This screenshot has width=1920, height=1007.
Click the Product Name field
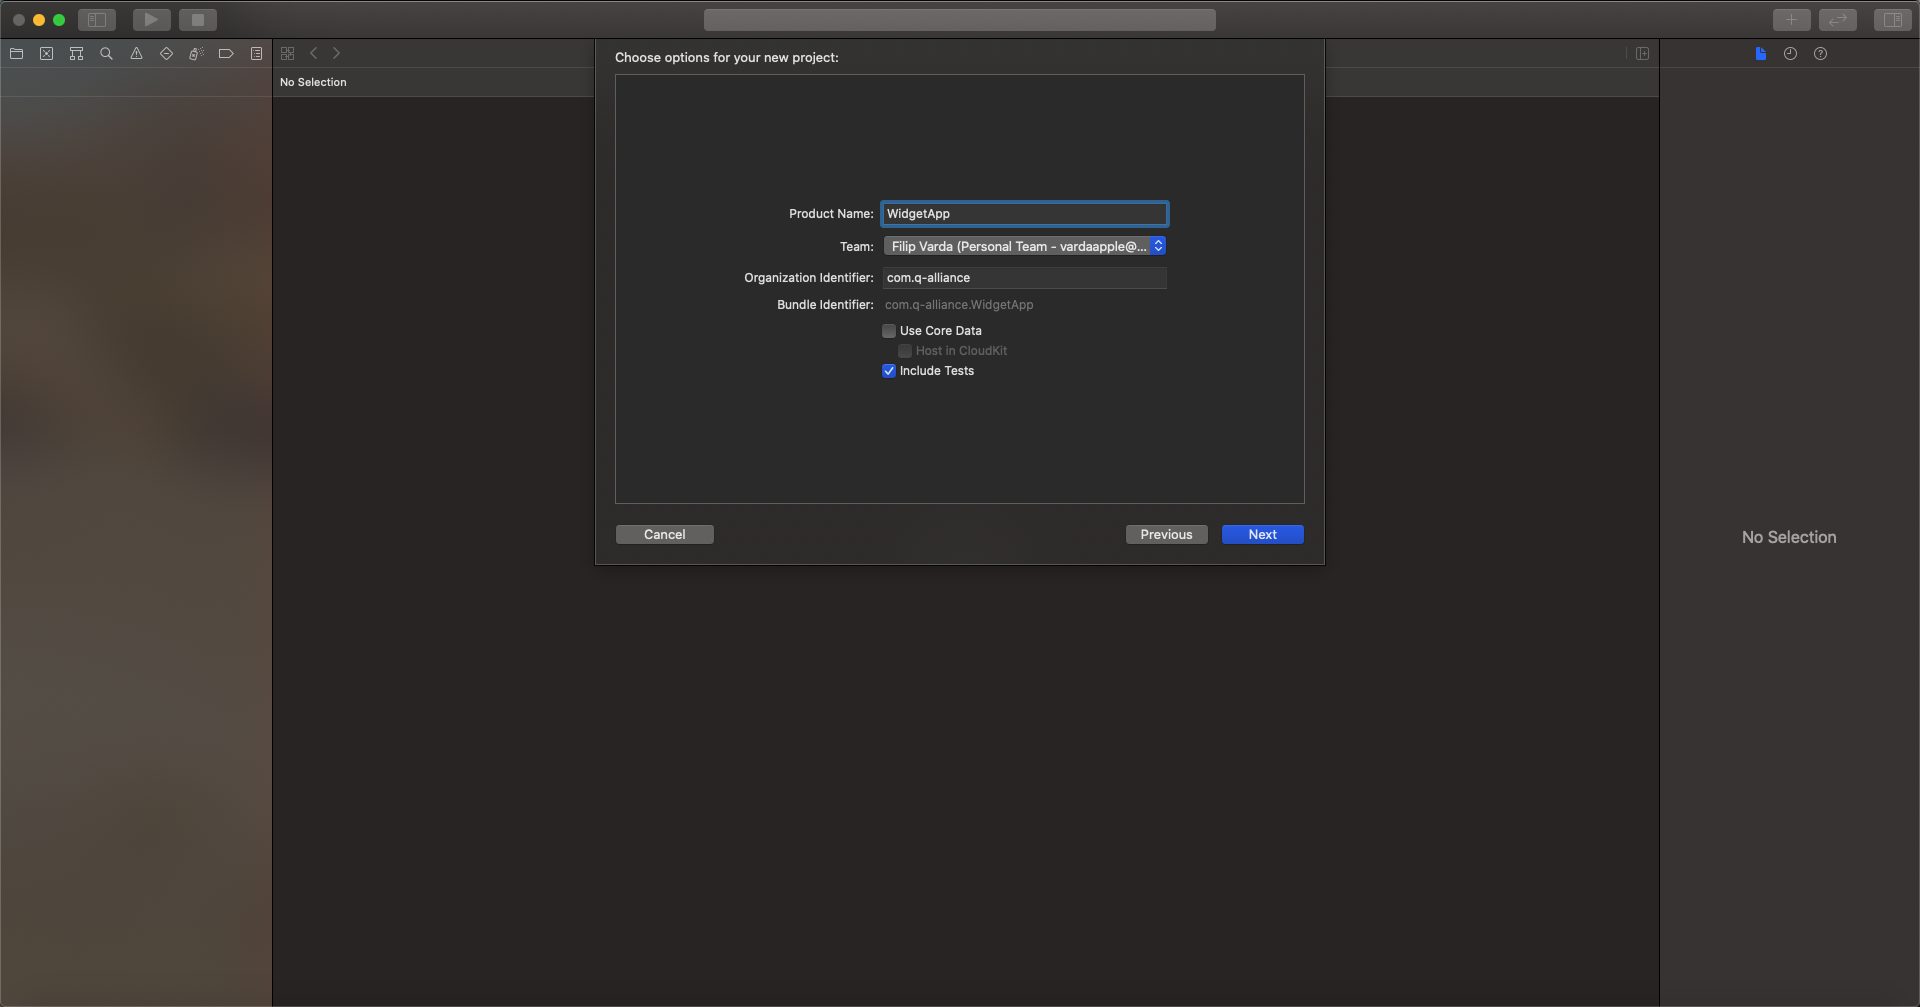1025,214
